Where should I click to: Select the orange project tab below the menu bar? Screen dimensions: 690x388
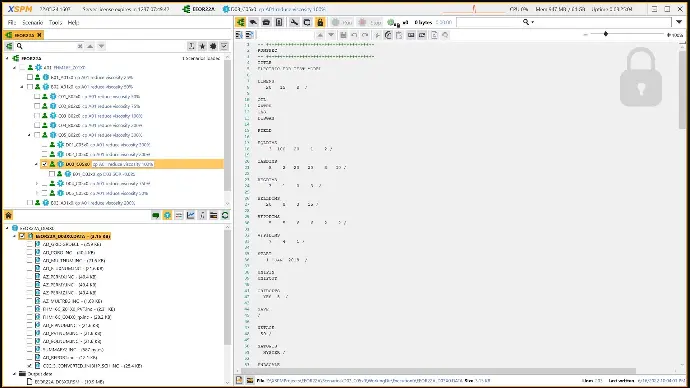click(x=23, y=35)
